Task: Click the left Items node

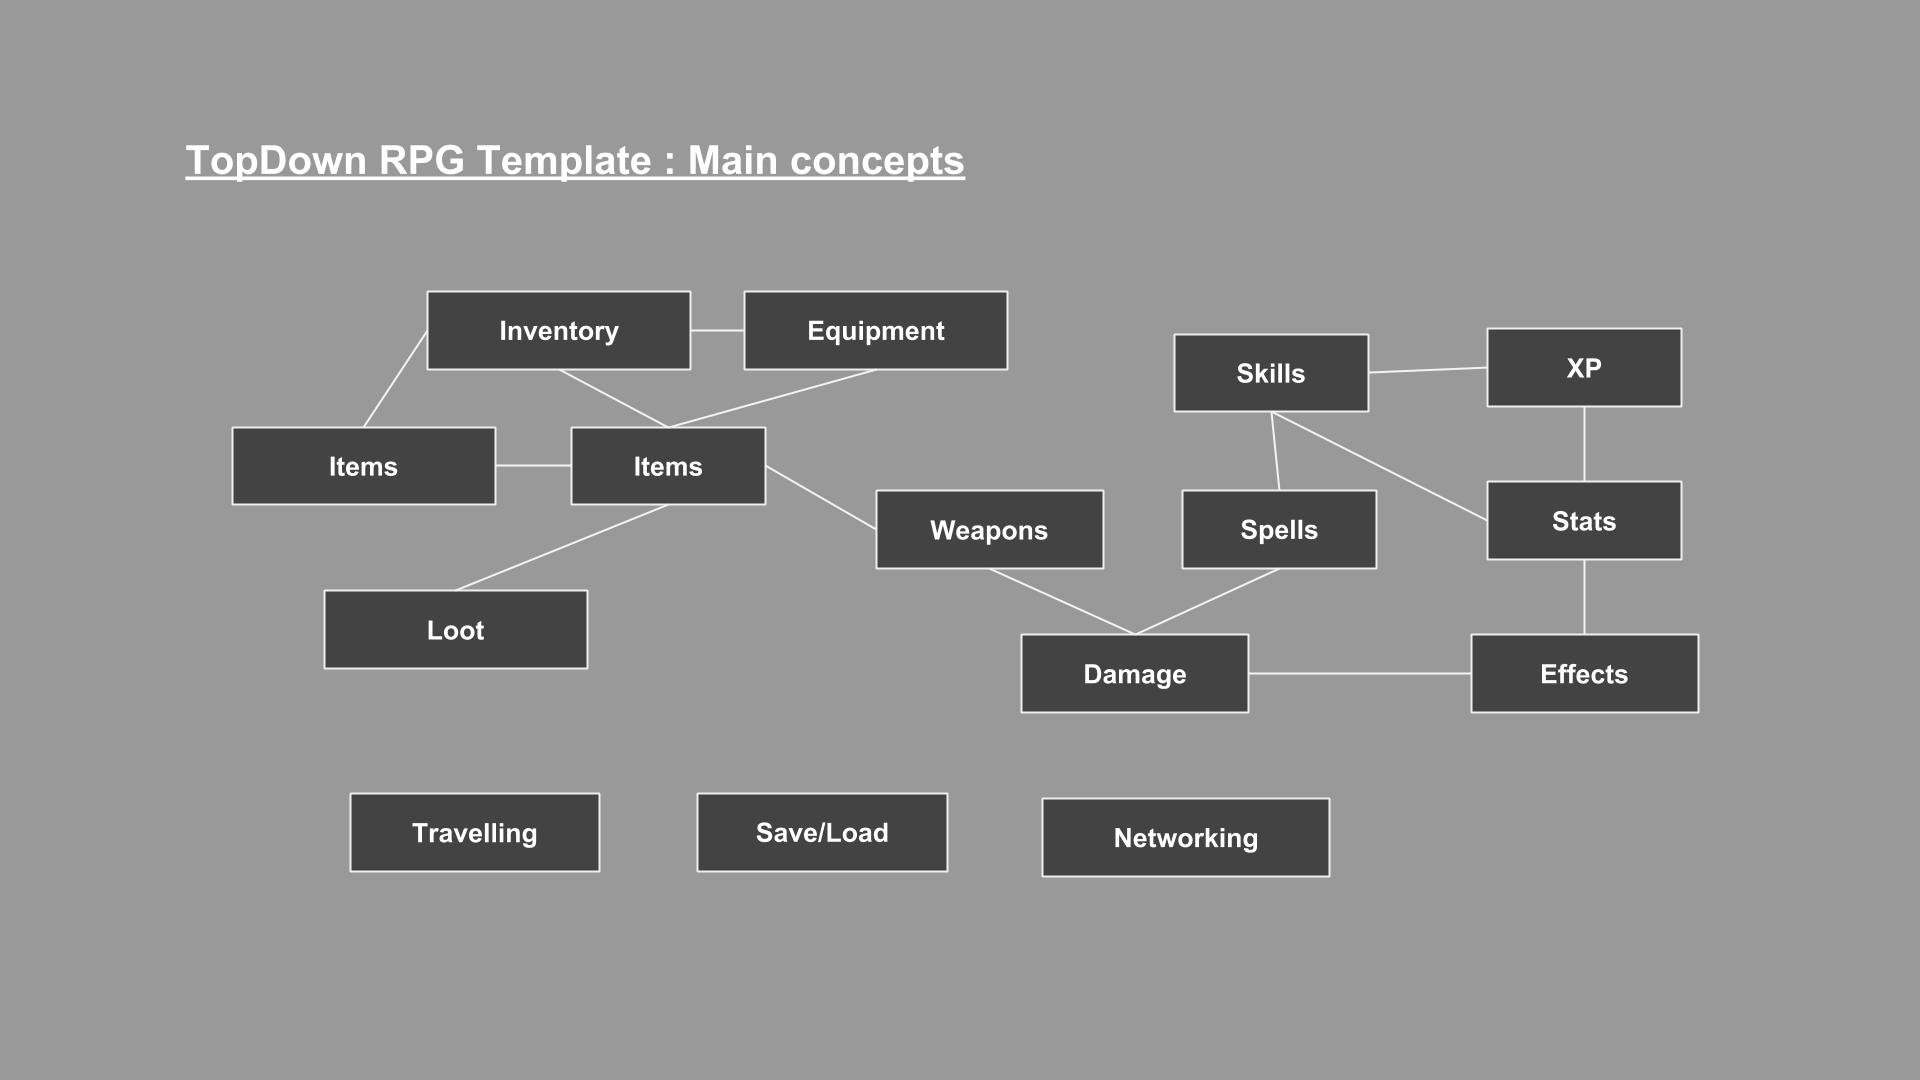Action: (x=365, y=464)
